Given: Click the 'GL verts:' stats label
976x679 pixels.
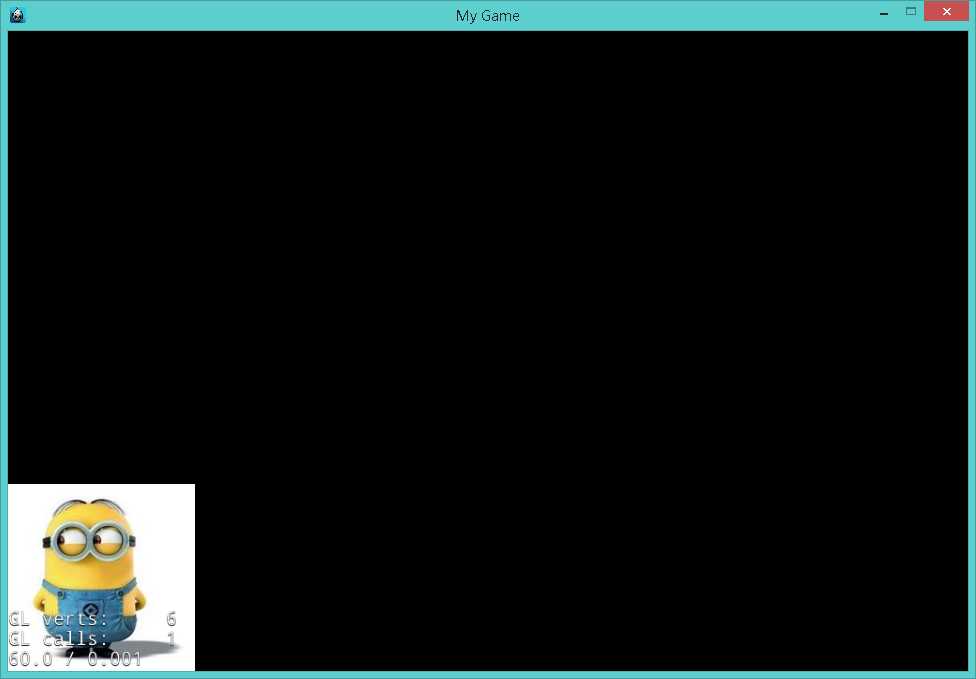Looking at the screenshot, I should [x=59, y=619].
